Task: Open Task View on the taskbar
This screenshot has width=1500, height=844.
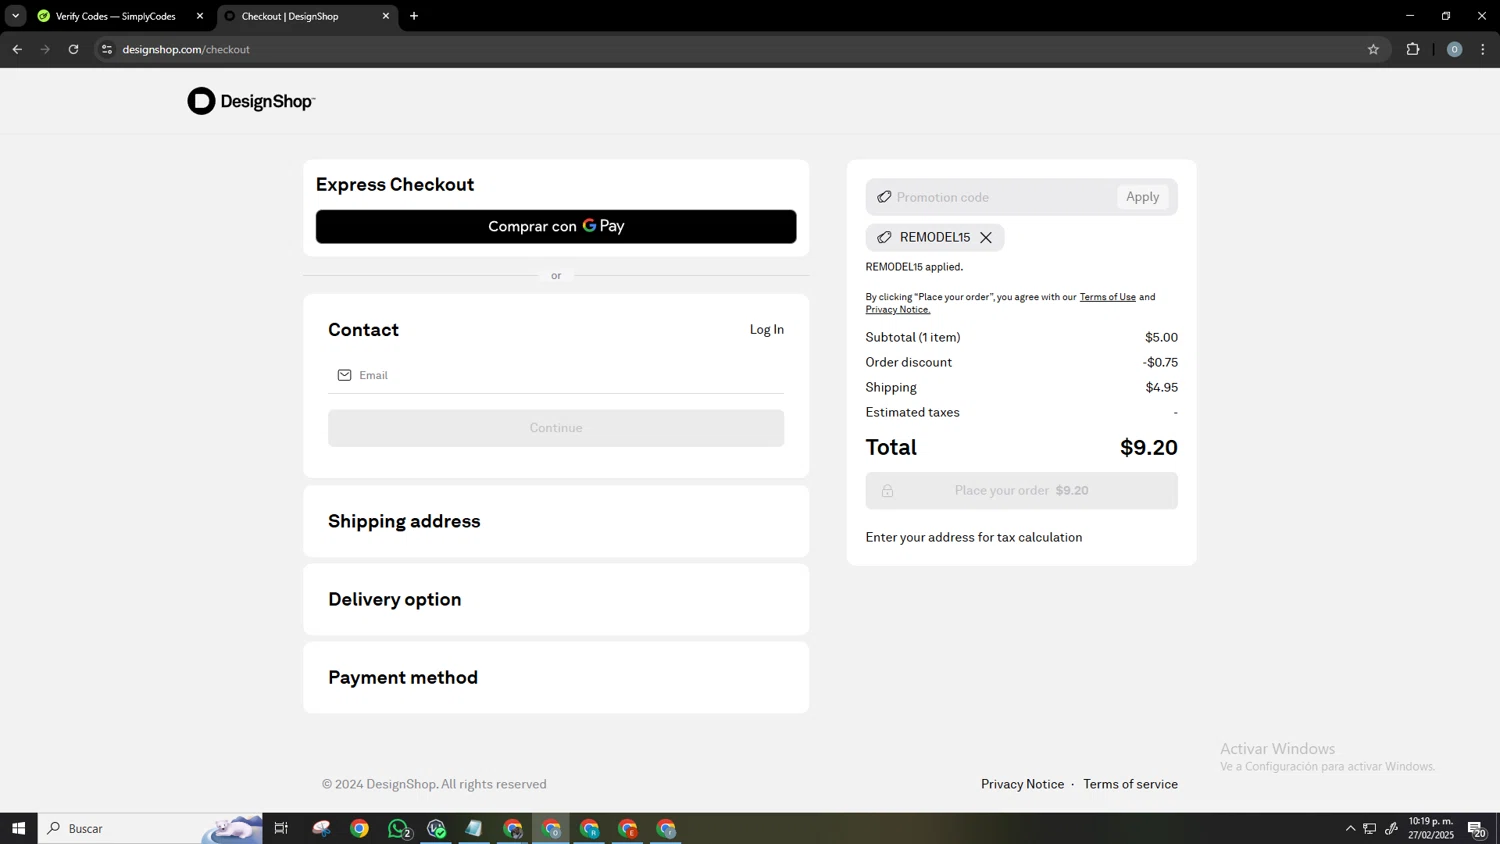Action: click(x=281, y=828)
